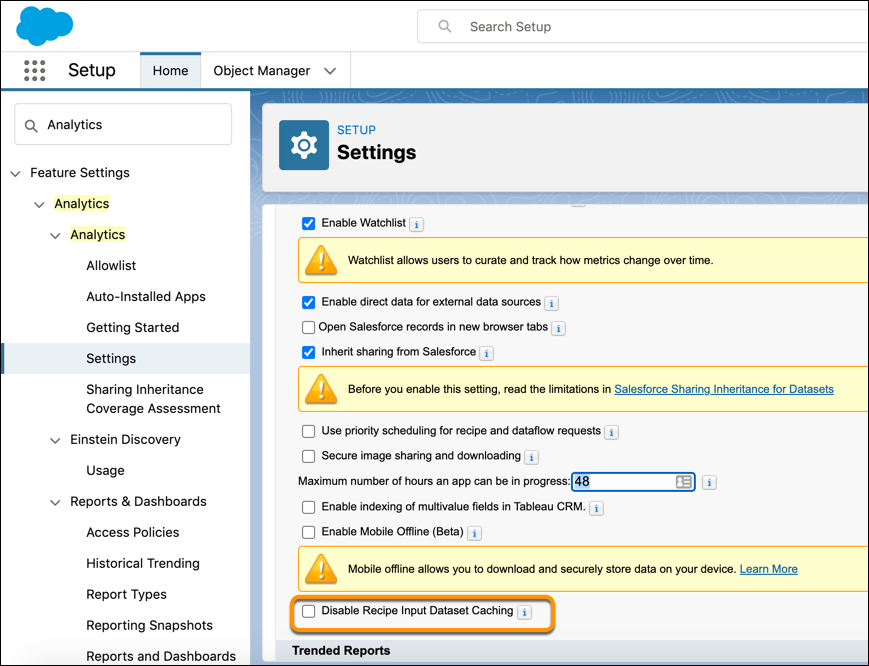Switch to the Object Manager tab
Image resolution: width=869 pixels, height=666 pixels.
pyautogui.click(x=262, y=71)
